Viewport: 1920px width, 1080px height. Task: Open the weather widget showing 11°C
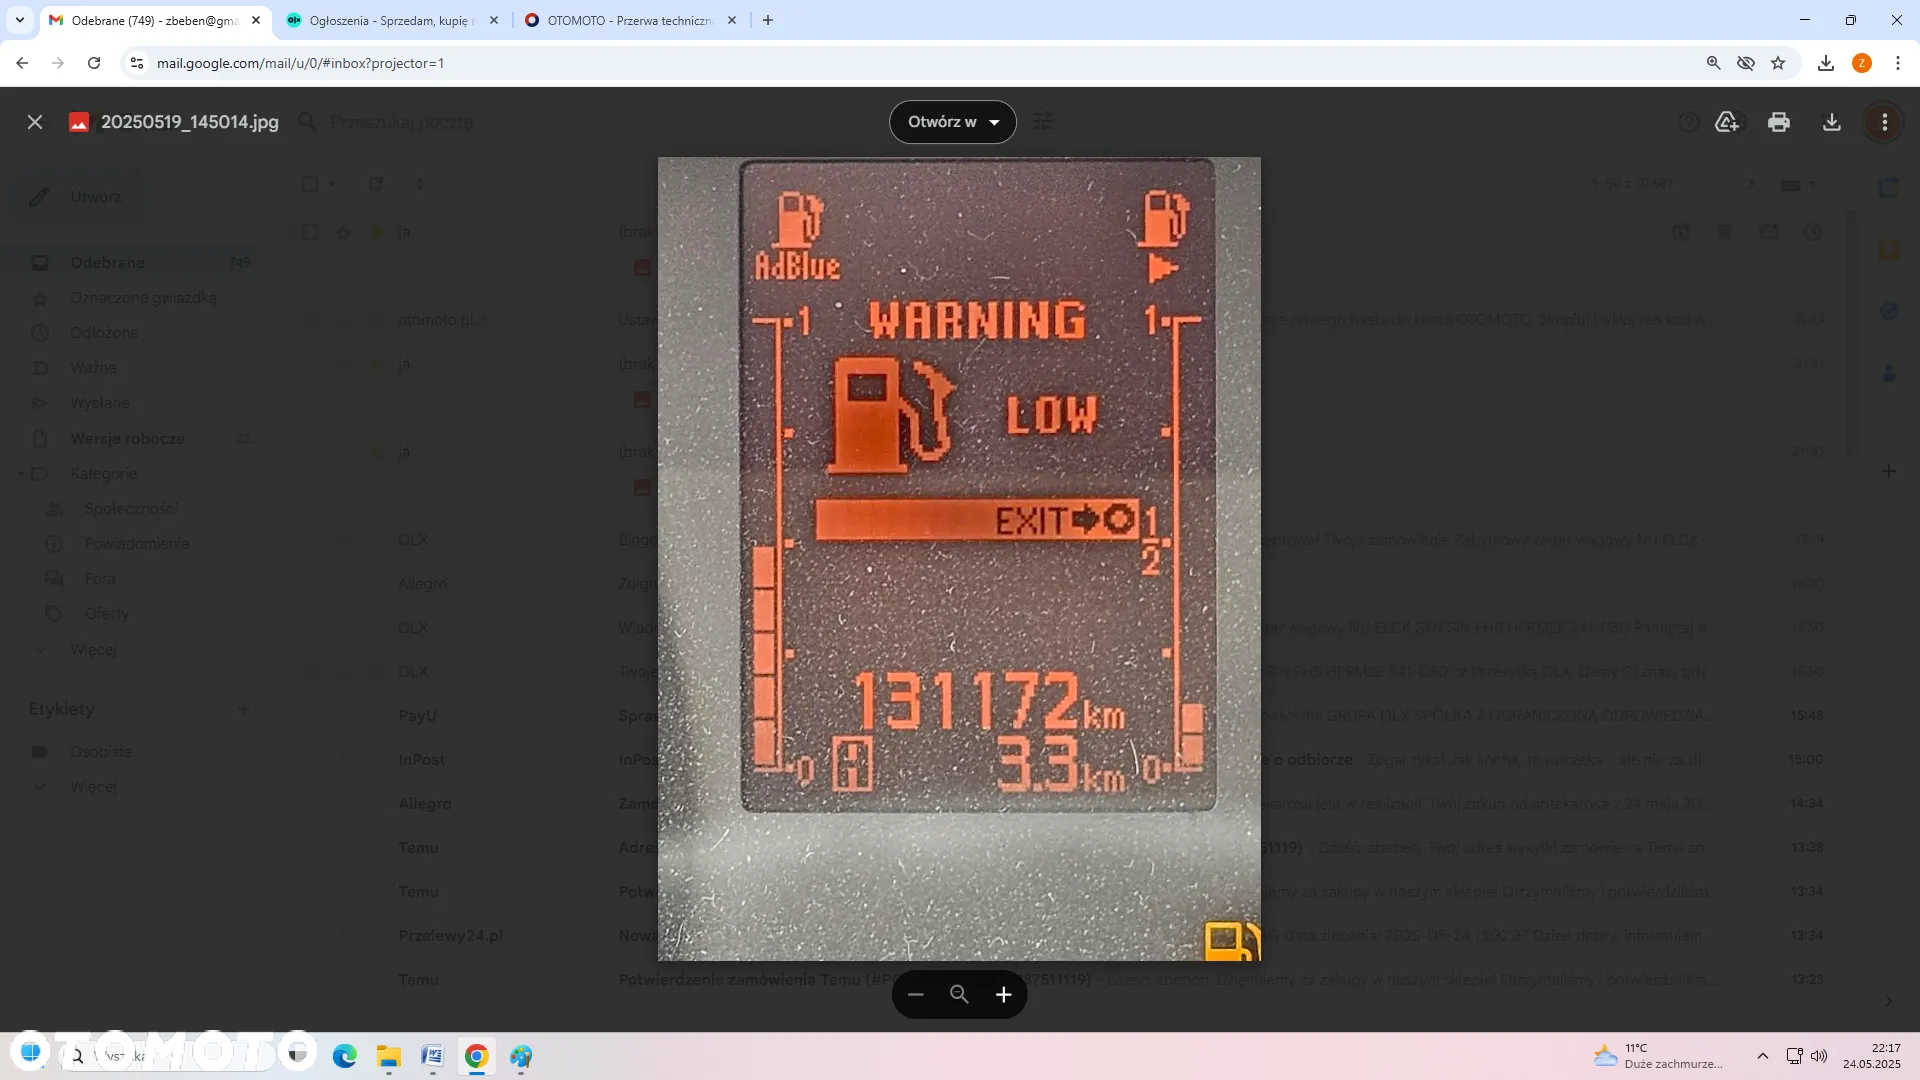(1658, 1056)
